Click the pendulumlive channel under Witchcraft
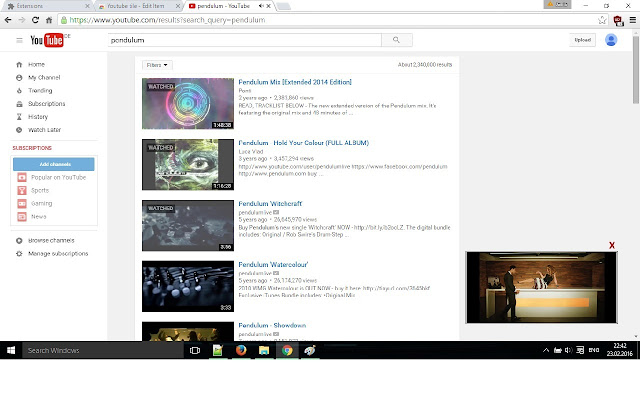 255,212
